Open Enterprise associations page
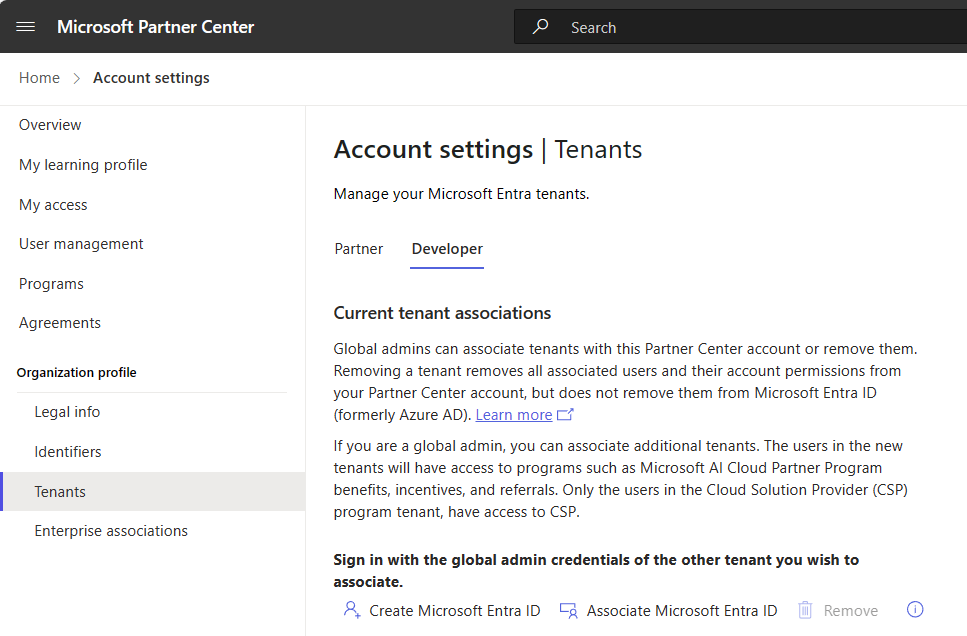The image size is (967, 636). pyautogui.click(x=110, y=530)
